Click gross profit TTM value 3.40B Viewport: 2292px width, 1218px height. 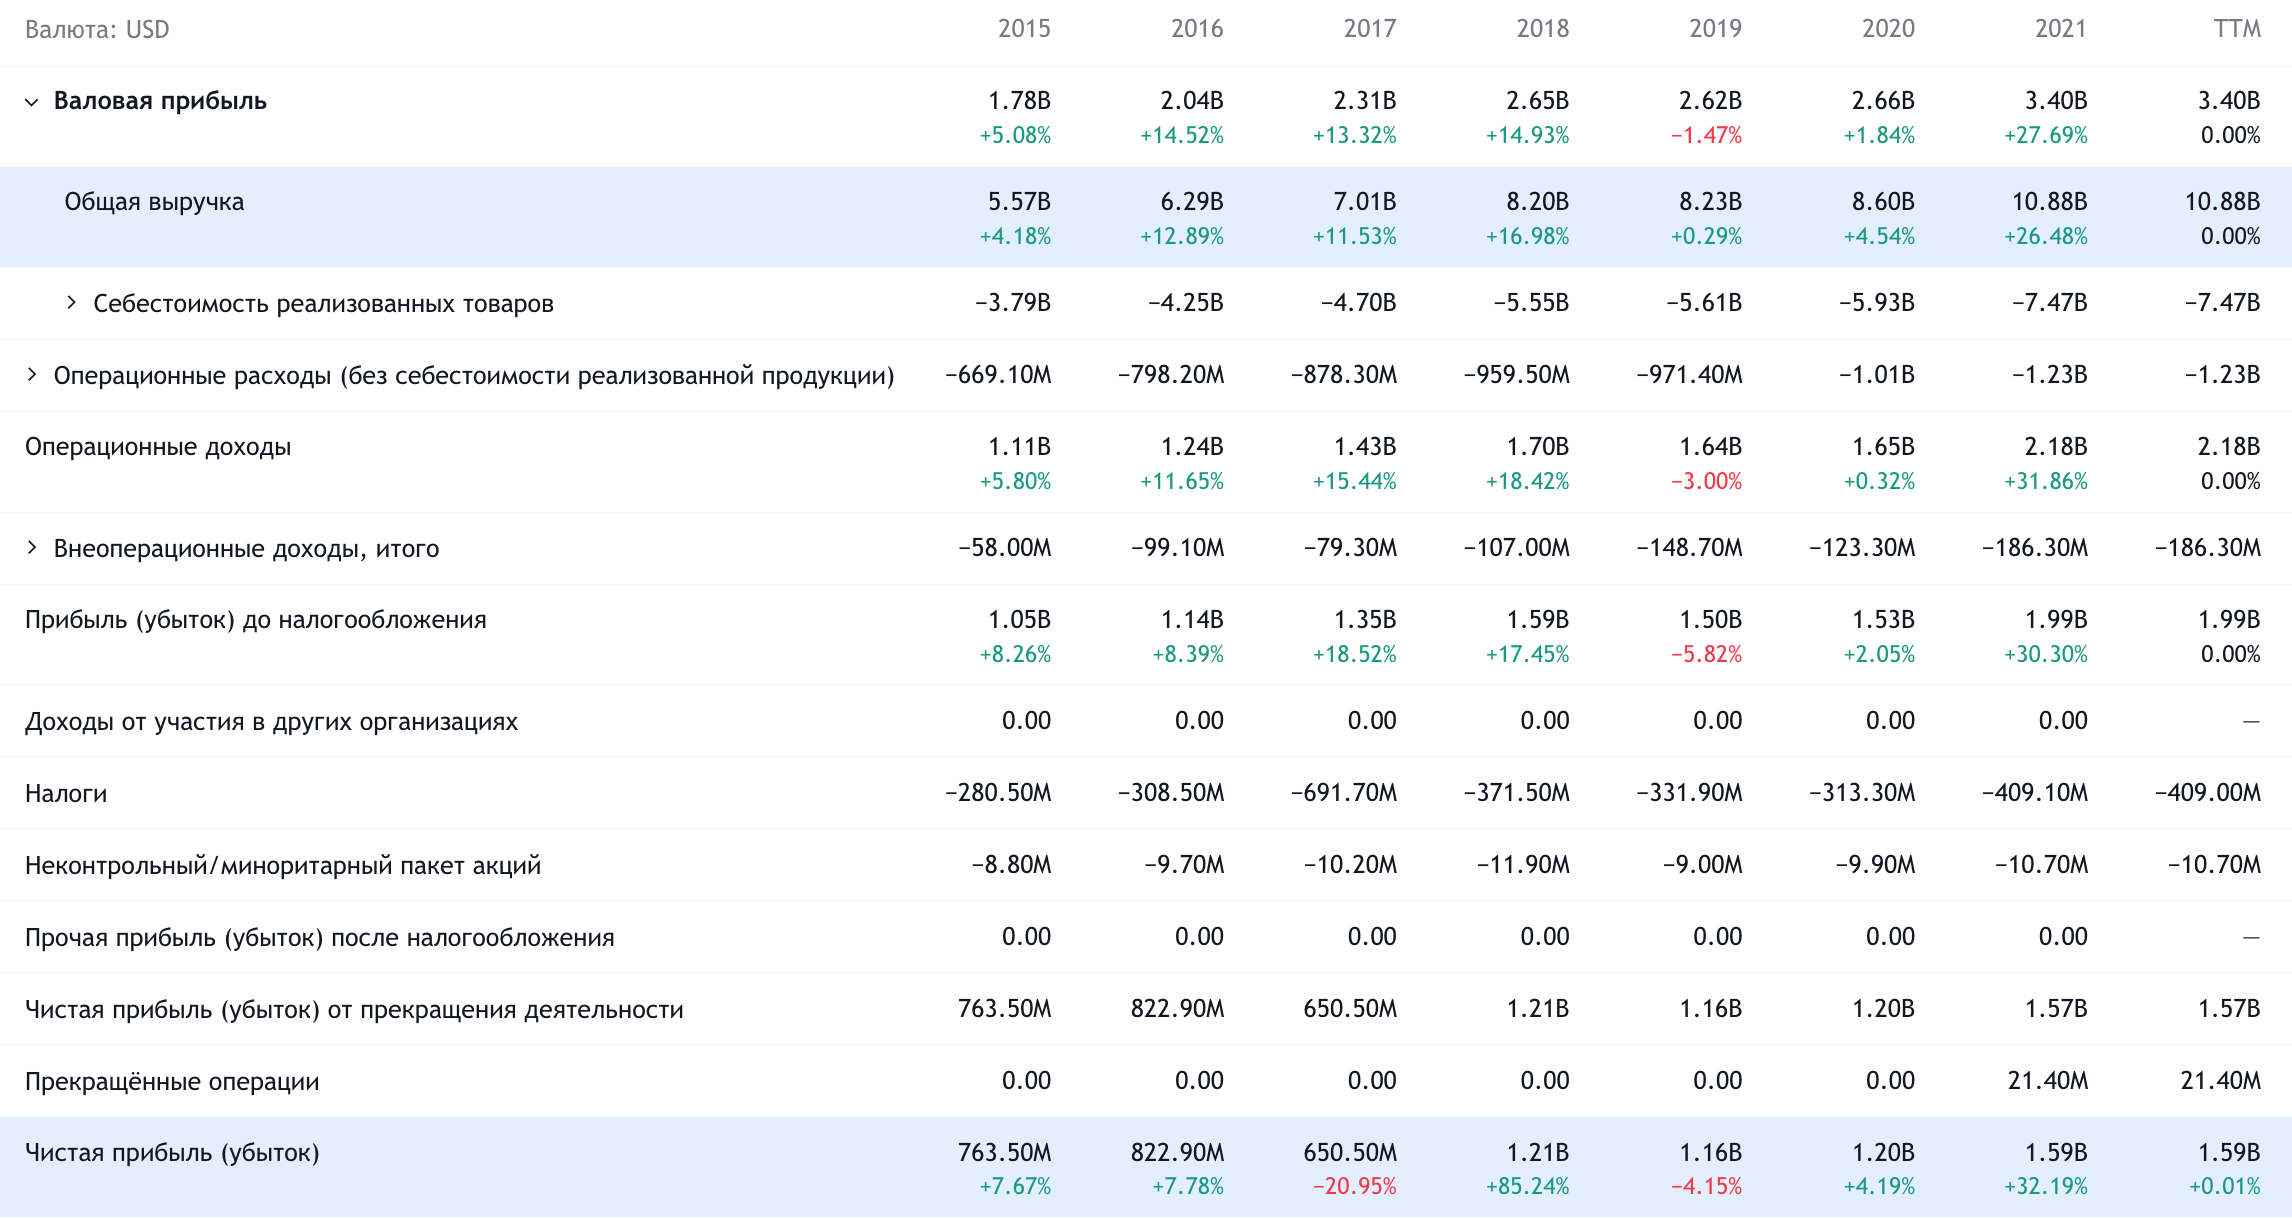tap(2229, 101)
